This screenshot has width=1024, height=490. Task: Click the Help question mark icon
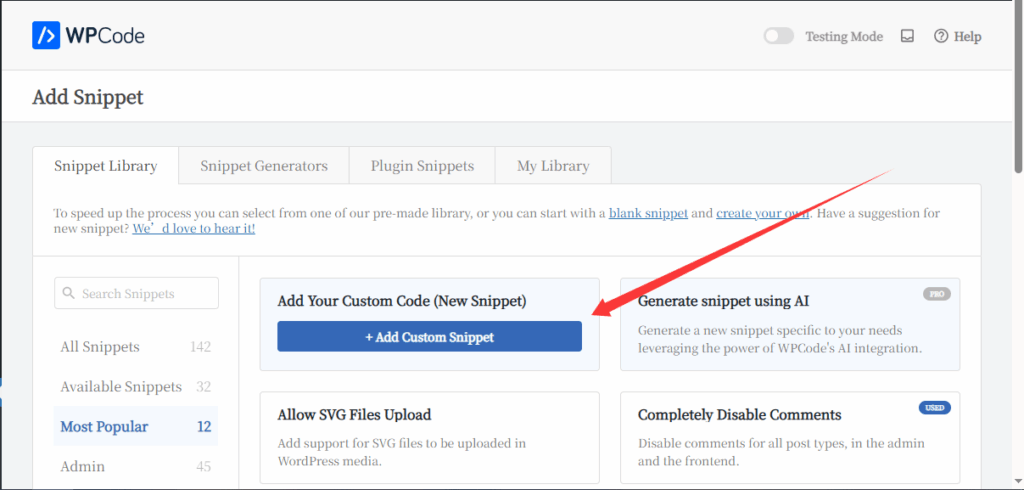pos(940,36)
